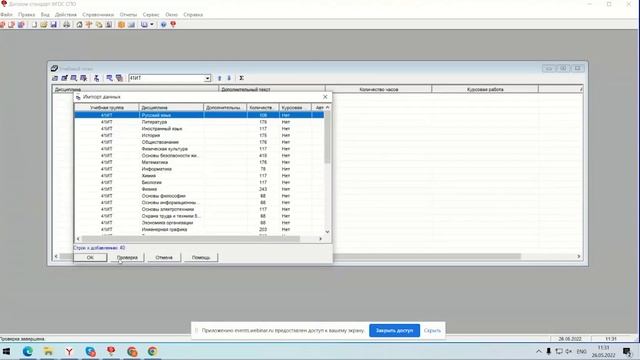Select the Математика row
This screenshot has height=360, width=640.
coord(199,162)
